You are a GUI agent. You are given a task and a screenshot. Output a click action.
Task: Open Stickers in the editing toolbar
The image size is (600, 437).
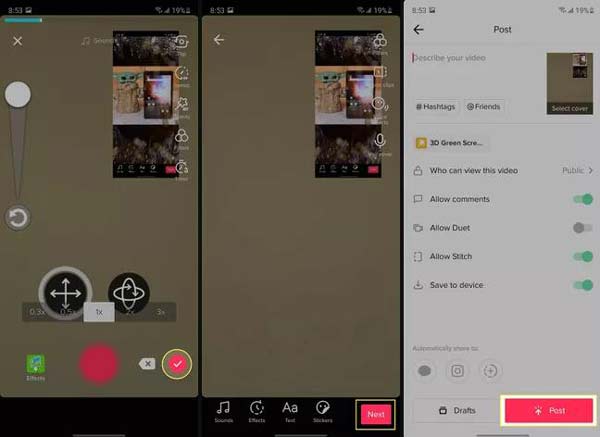click(x=323, y=412)
